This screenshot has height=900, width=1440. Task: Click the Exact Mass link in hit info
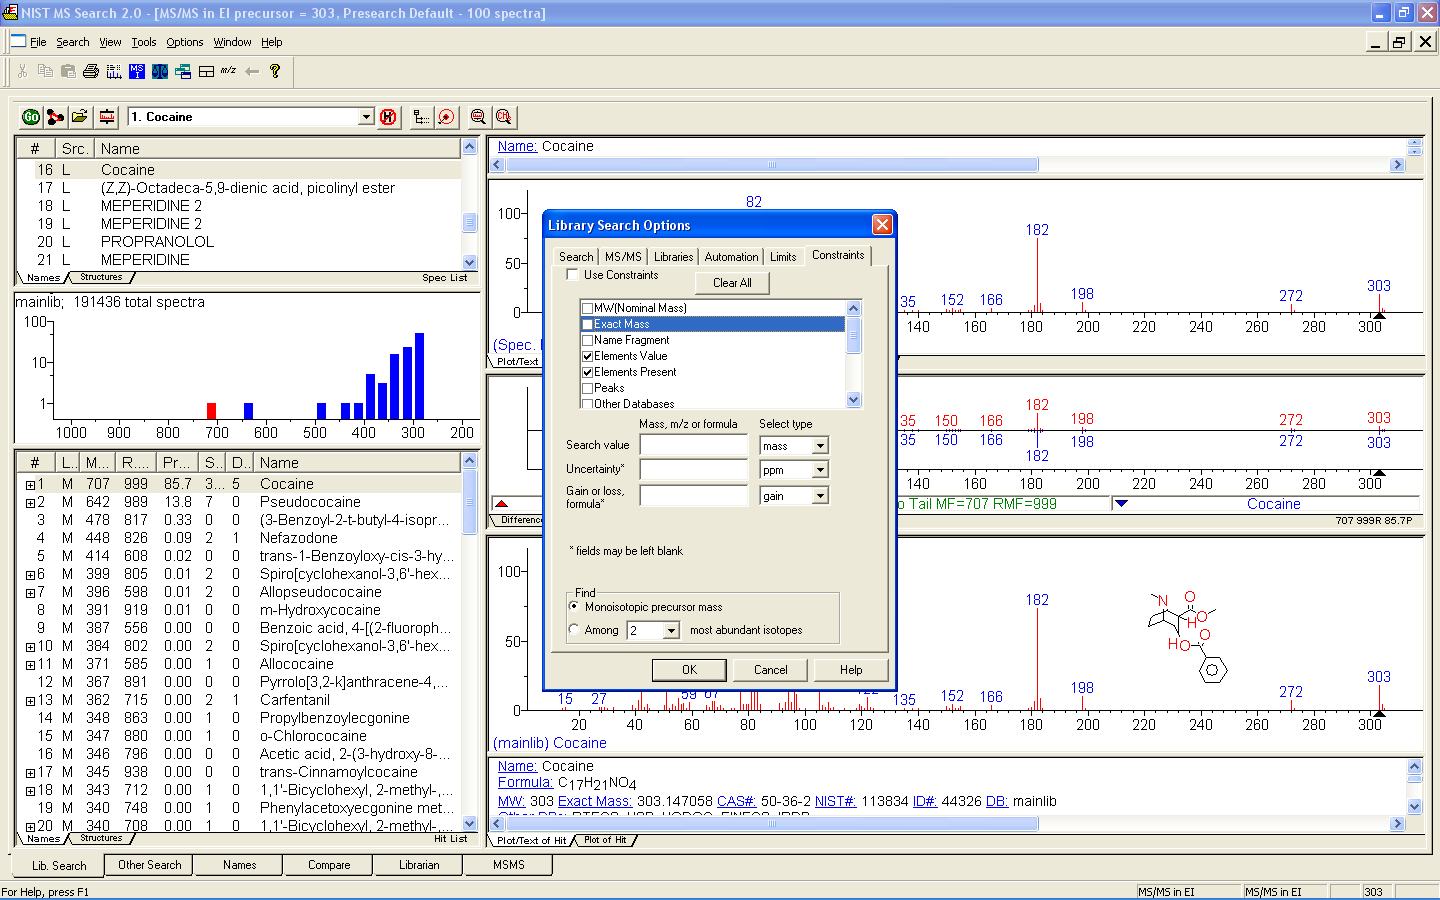tap(595, 801)
